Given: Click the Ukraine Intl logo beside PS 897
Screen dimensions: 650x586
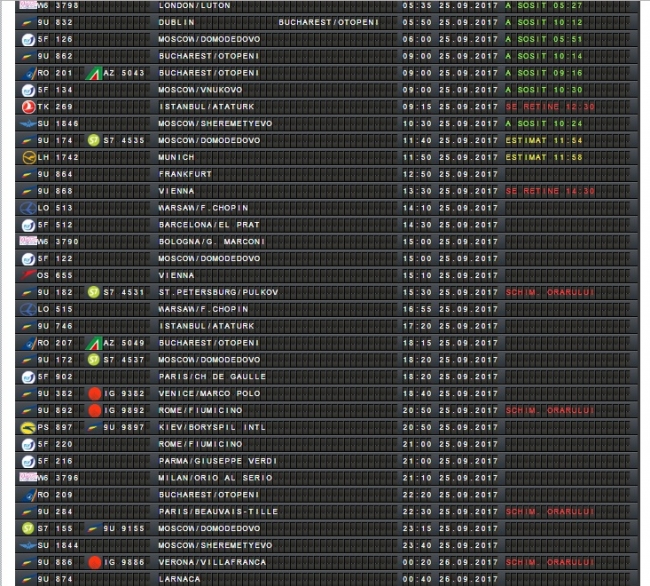Looking at the screenshot, I should (x=28, y=427).
